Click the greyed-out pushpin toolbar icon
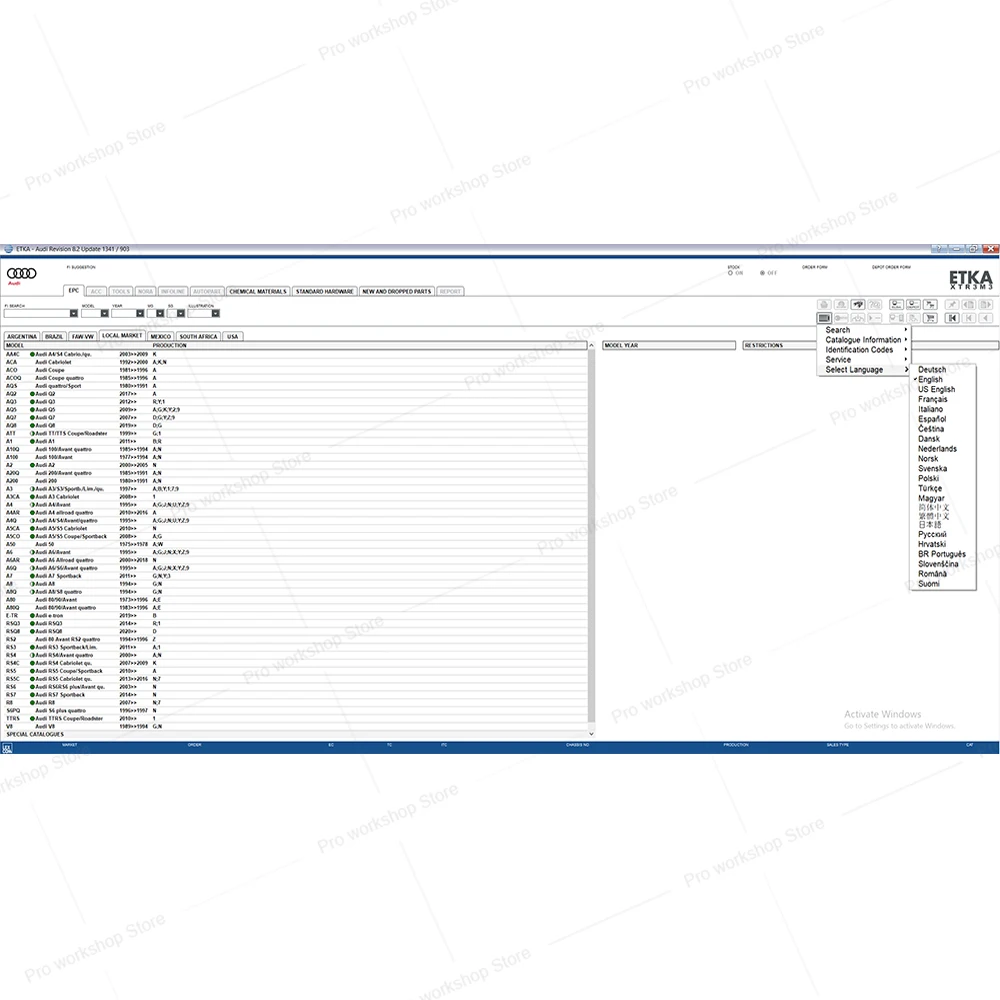 pos(952,305)
